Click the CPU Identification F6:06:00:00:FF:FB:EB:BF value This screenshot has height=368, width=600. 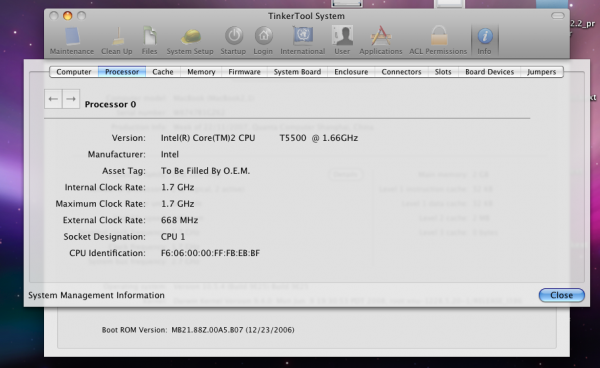coord(210,253)
